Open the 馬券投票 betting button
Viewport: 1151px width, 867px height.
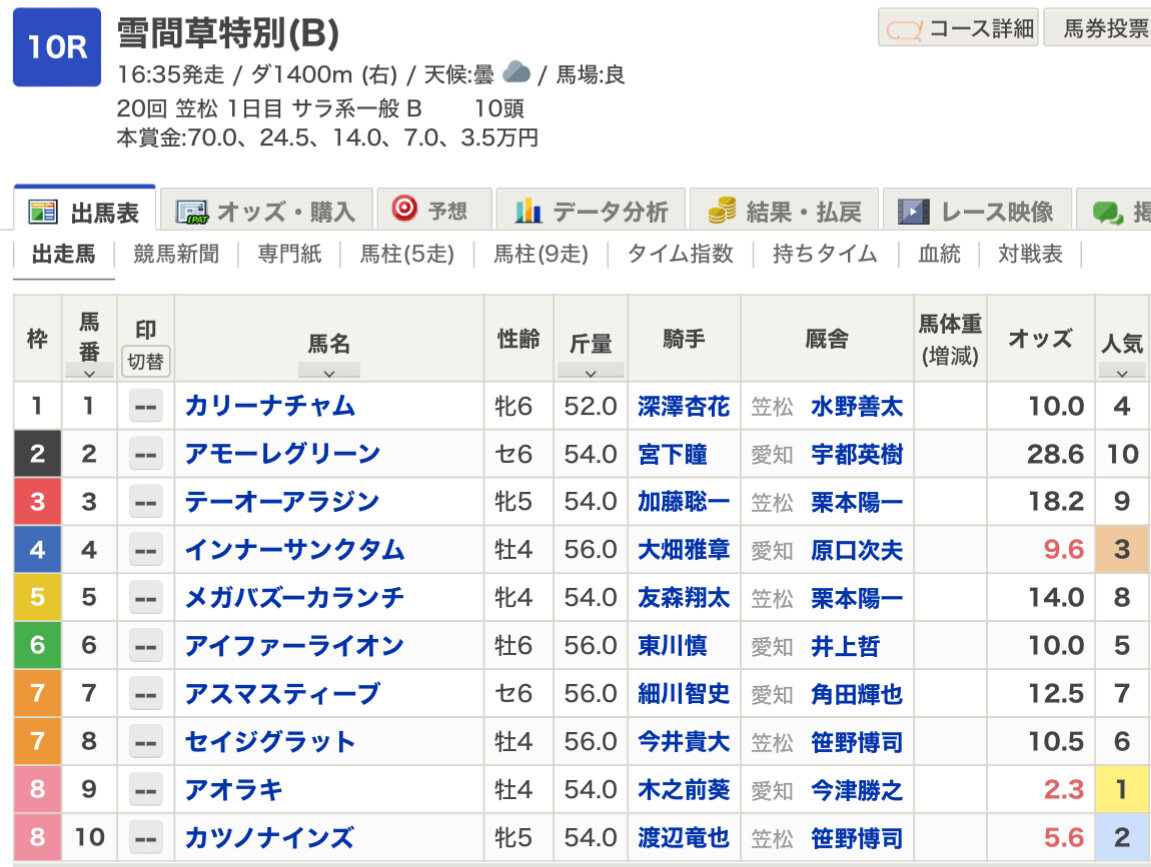[1098, 29]
